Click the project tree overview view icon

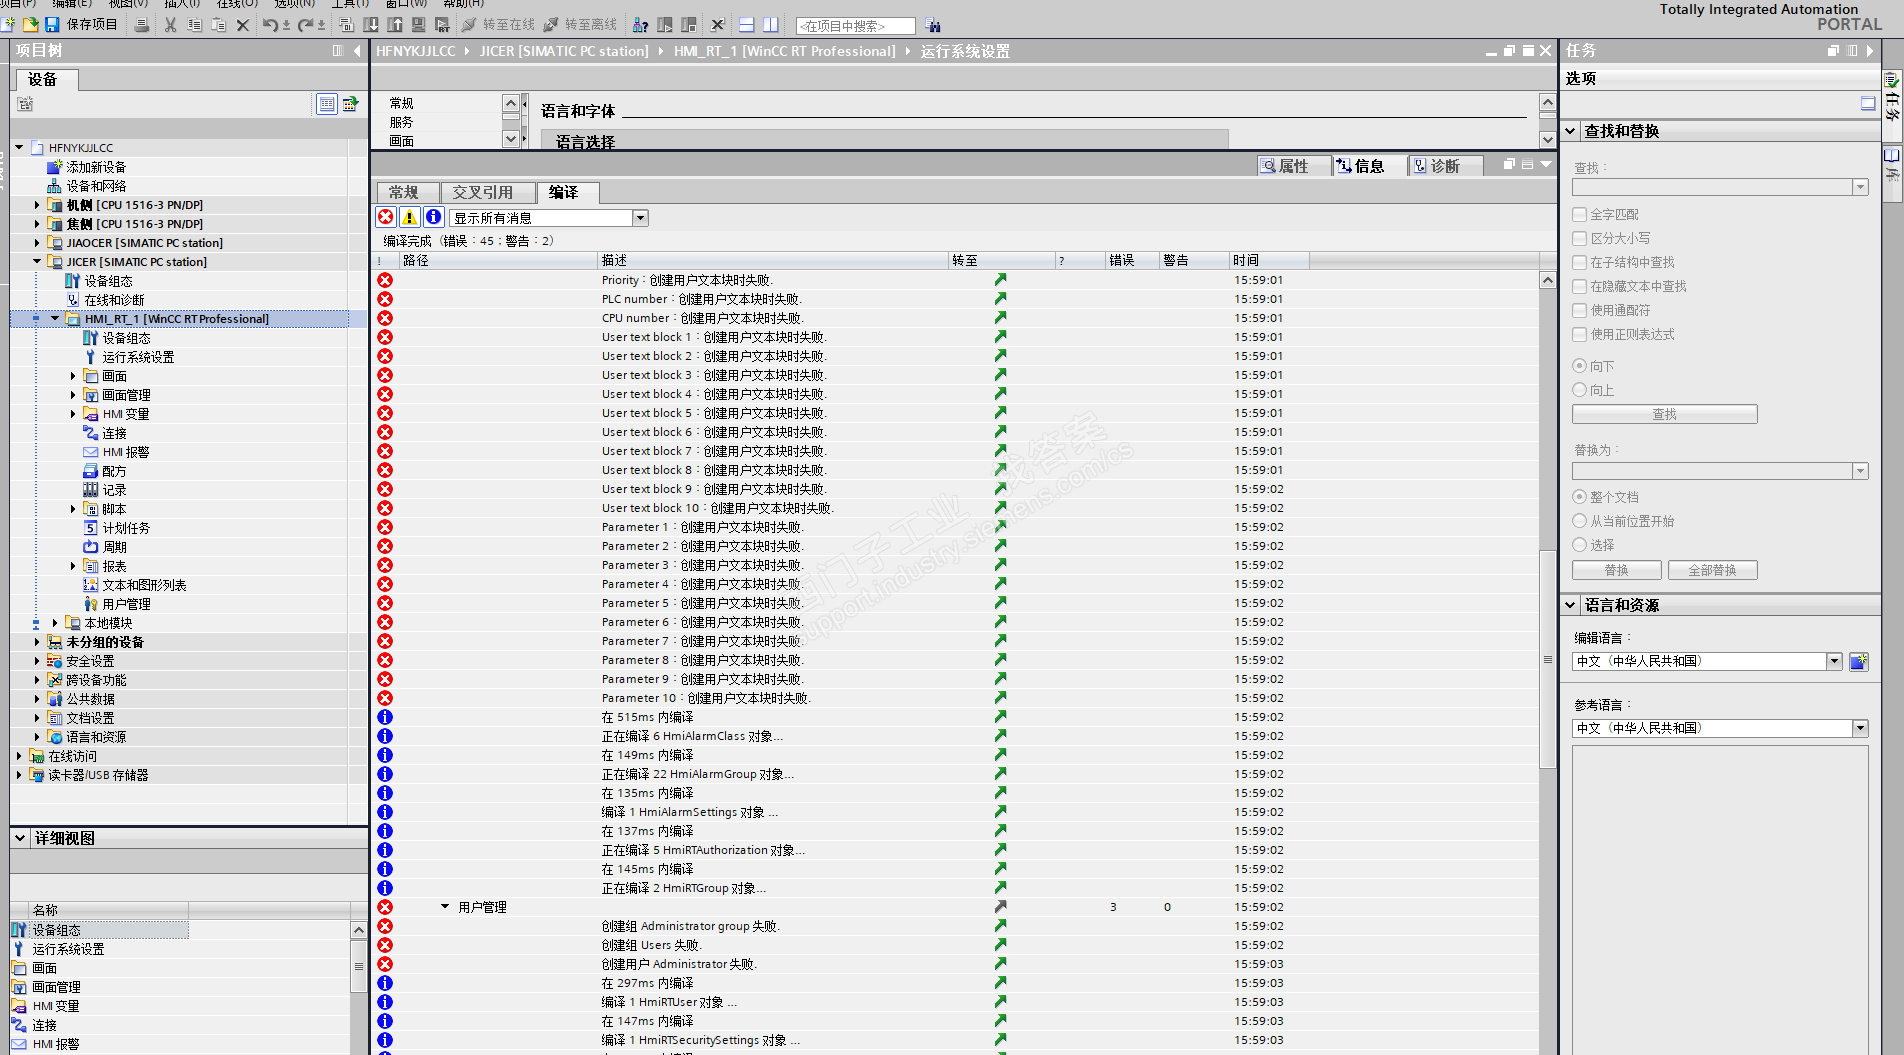(327, 104)
